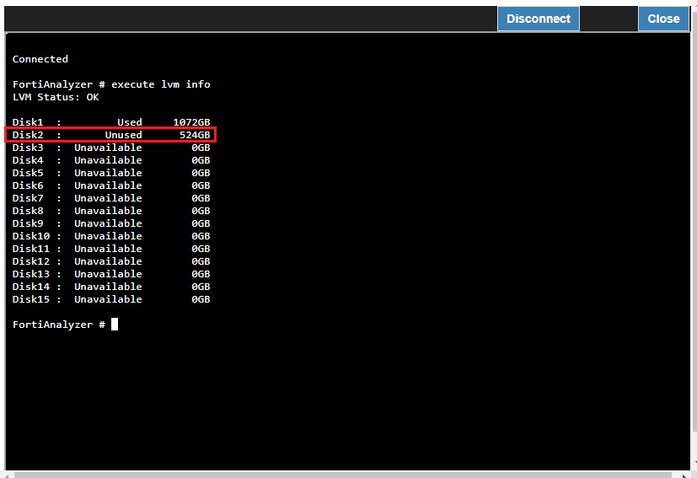
Task: Click the Disk9 Unavailable row
Action: click(111, 224)
